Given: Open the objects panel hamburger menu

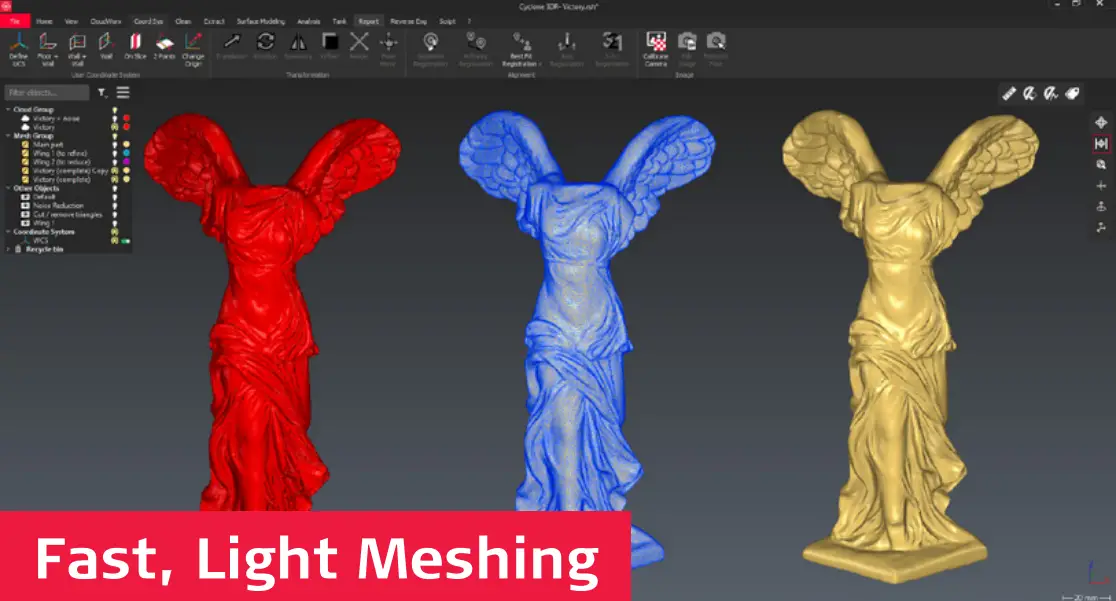Looking at the screenshot, I should pos(122,92).
